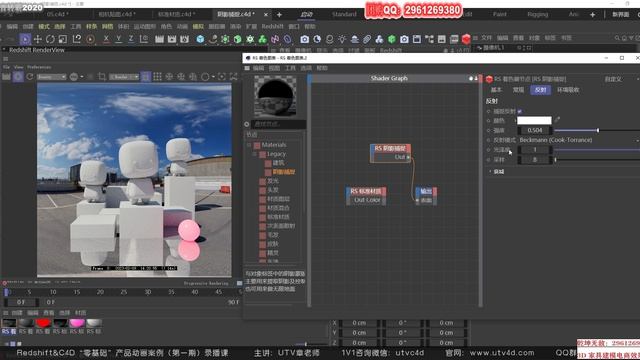Viewport: 640px width, 360px height.
Task: Click the eyedropper beside color swatch
Action: coord(557,120)
